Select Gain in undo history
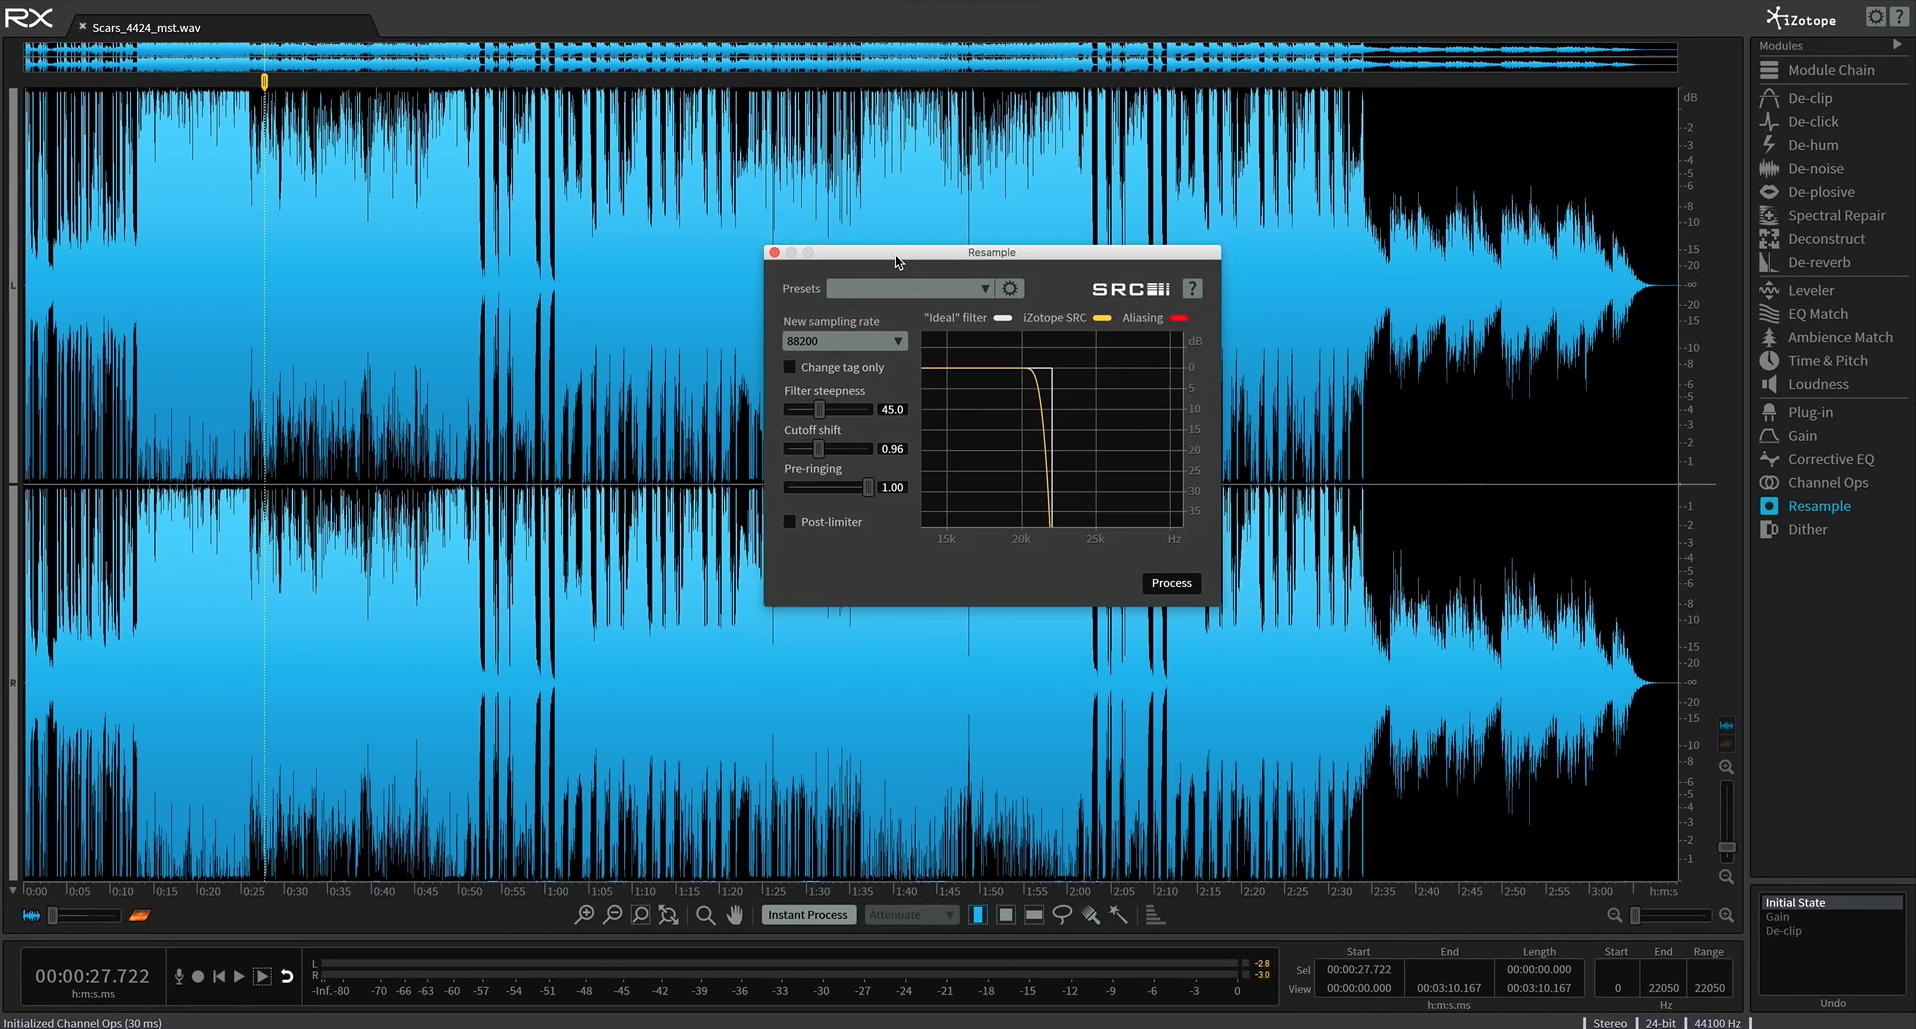Image resolution: width=1916 pixels, height=1029 pixels. click(x=1777, y=917)
